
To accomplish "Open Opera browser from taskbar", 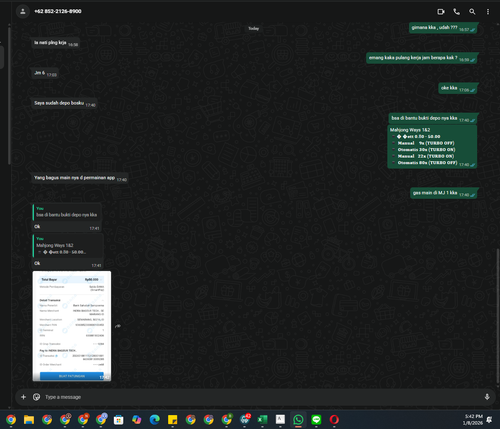I will click(x=334, y=420).
